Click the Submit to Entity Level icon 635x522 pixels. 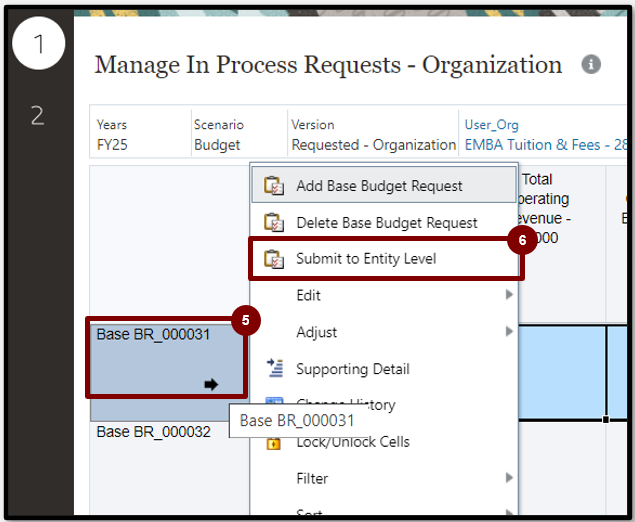(273, 260)
